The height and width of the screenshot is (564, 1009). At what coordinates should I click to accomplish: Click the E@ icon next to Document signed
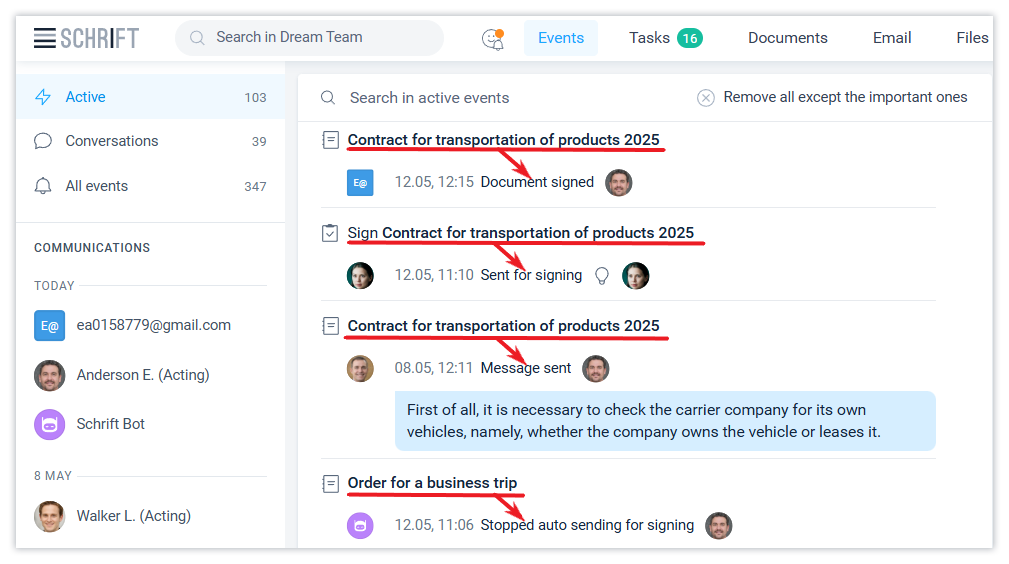(360, 183)
